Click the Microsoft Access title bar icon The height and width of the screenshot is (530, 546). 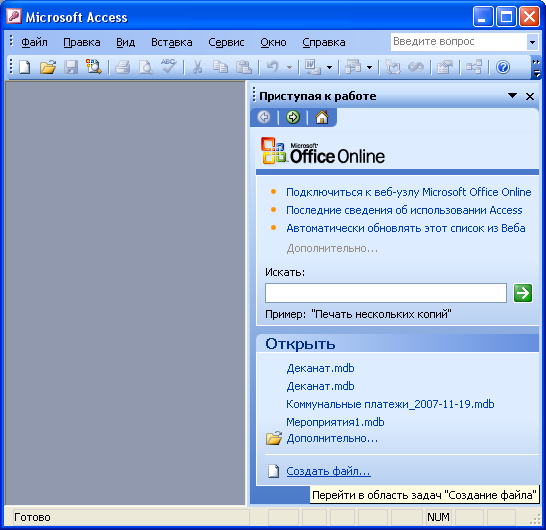(x=14, y=16)
